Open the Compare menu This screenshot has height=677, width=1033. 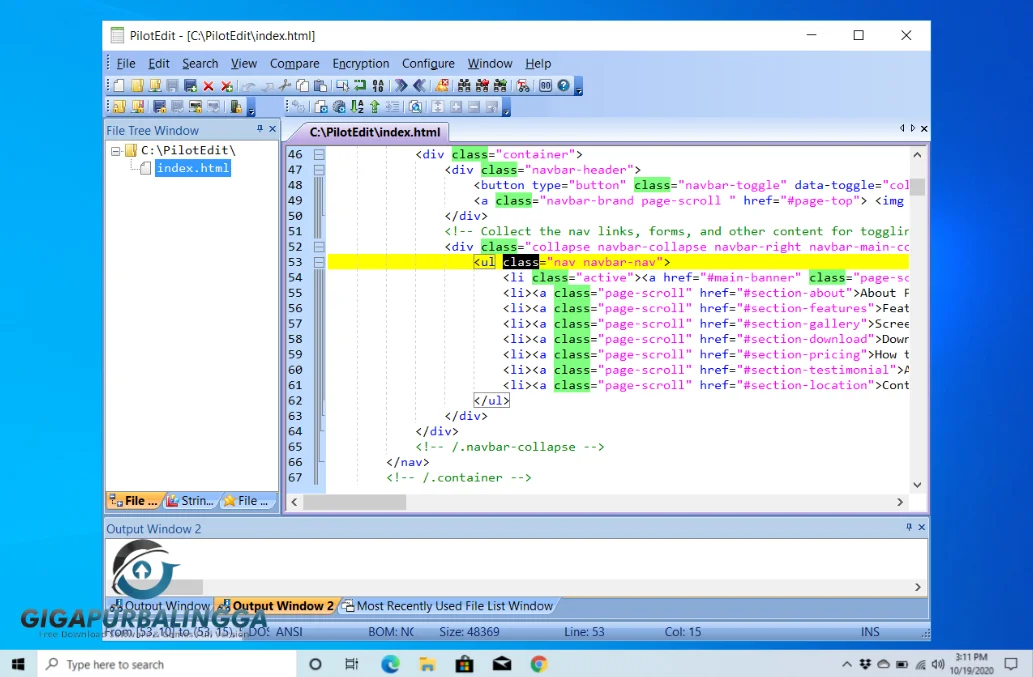(294, 63)
